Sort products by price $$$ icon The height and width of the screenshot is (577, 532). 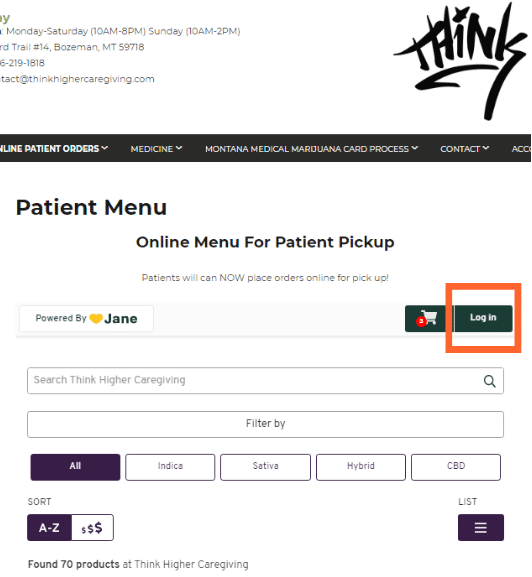[92, 528]
